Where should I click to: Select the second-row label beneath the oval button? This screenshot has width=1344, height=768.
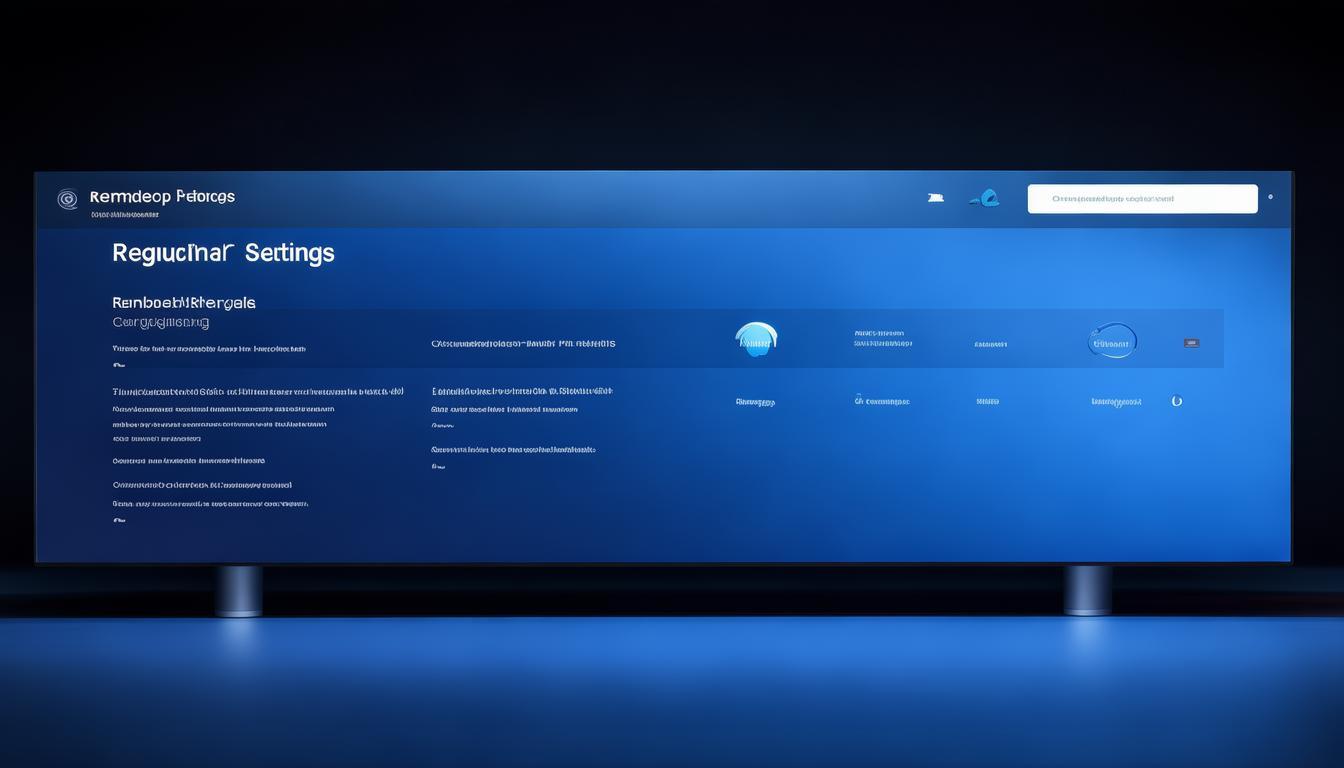1116,402
